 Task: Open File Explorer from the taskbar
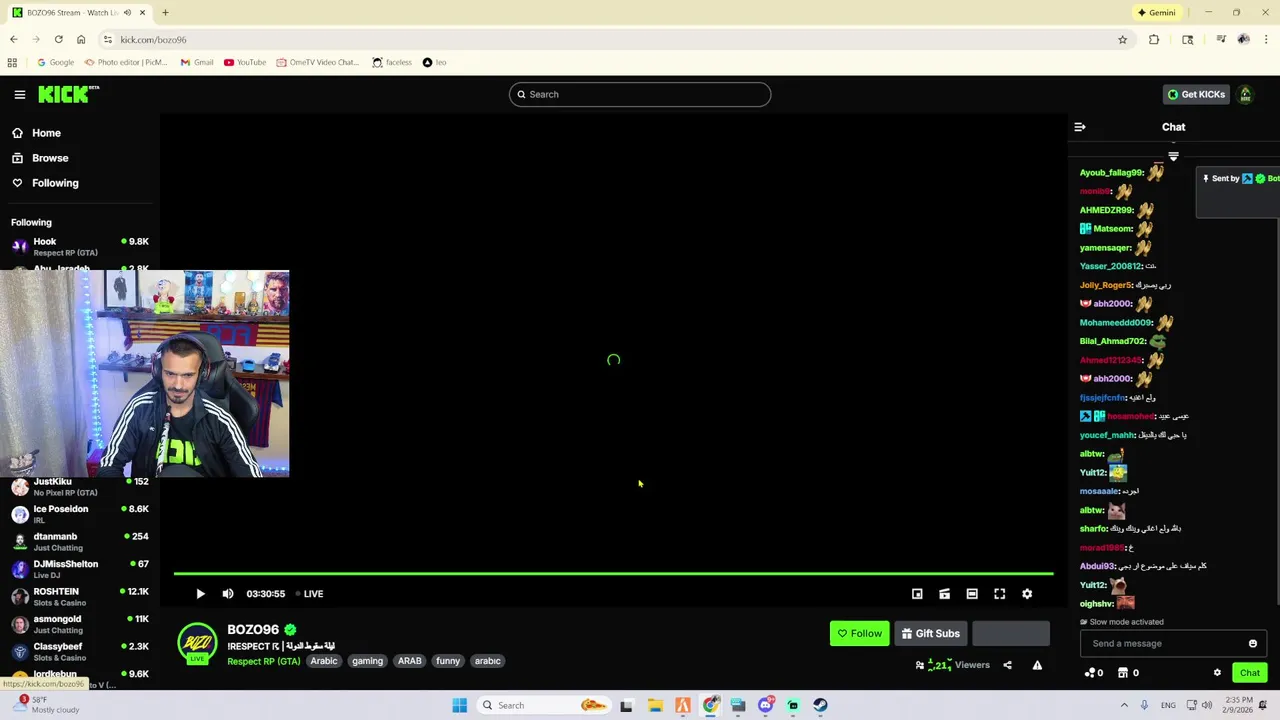click(x=655, y=705)
